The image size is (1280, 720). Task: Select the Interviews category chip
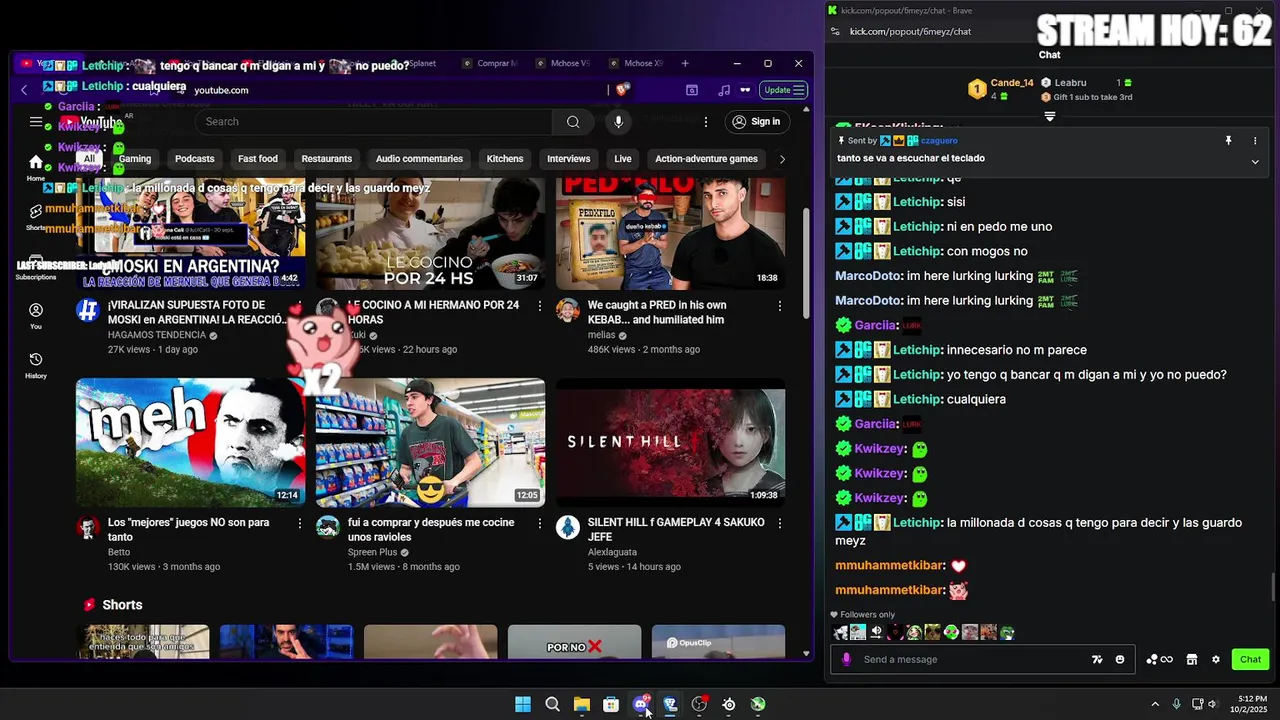(x=569, y=159)
